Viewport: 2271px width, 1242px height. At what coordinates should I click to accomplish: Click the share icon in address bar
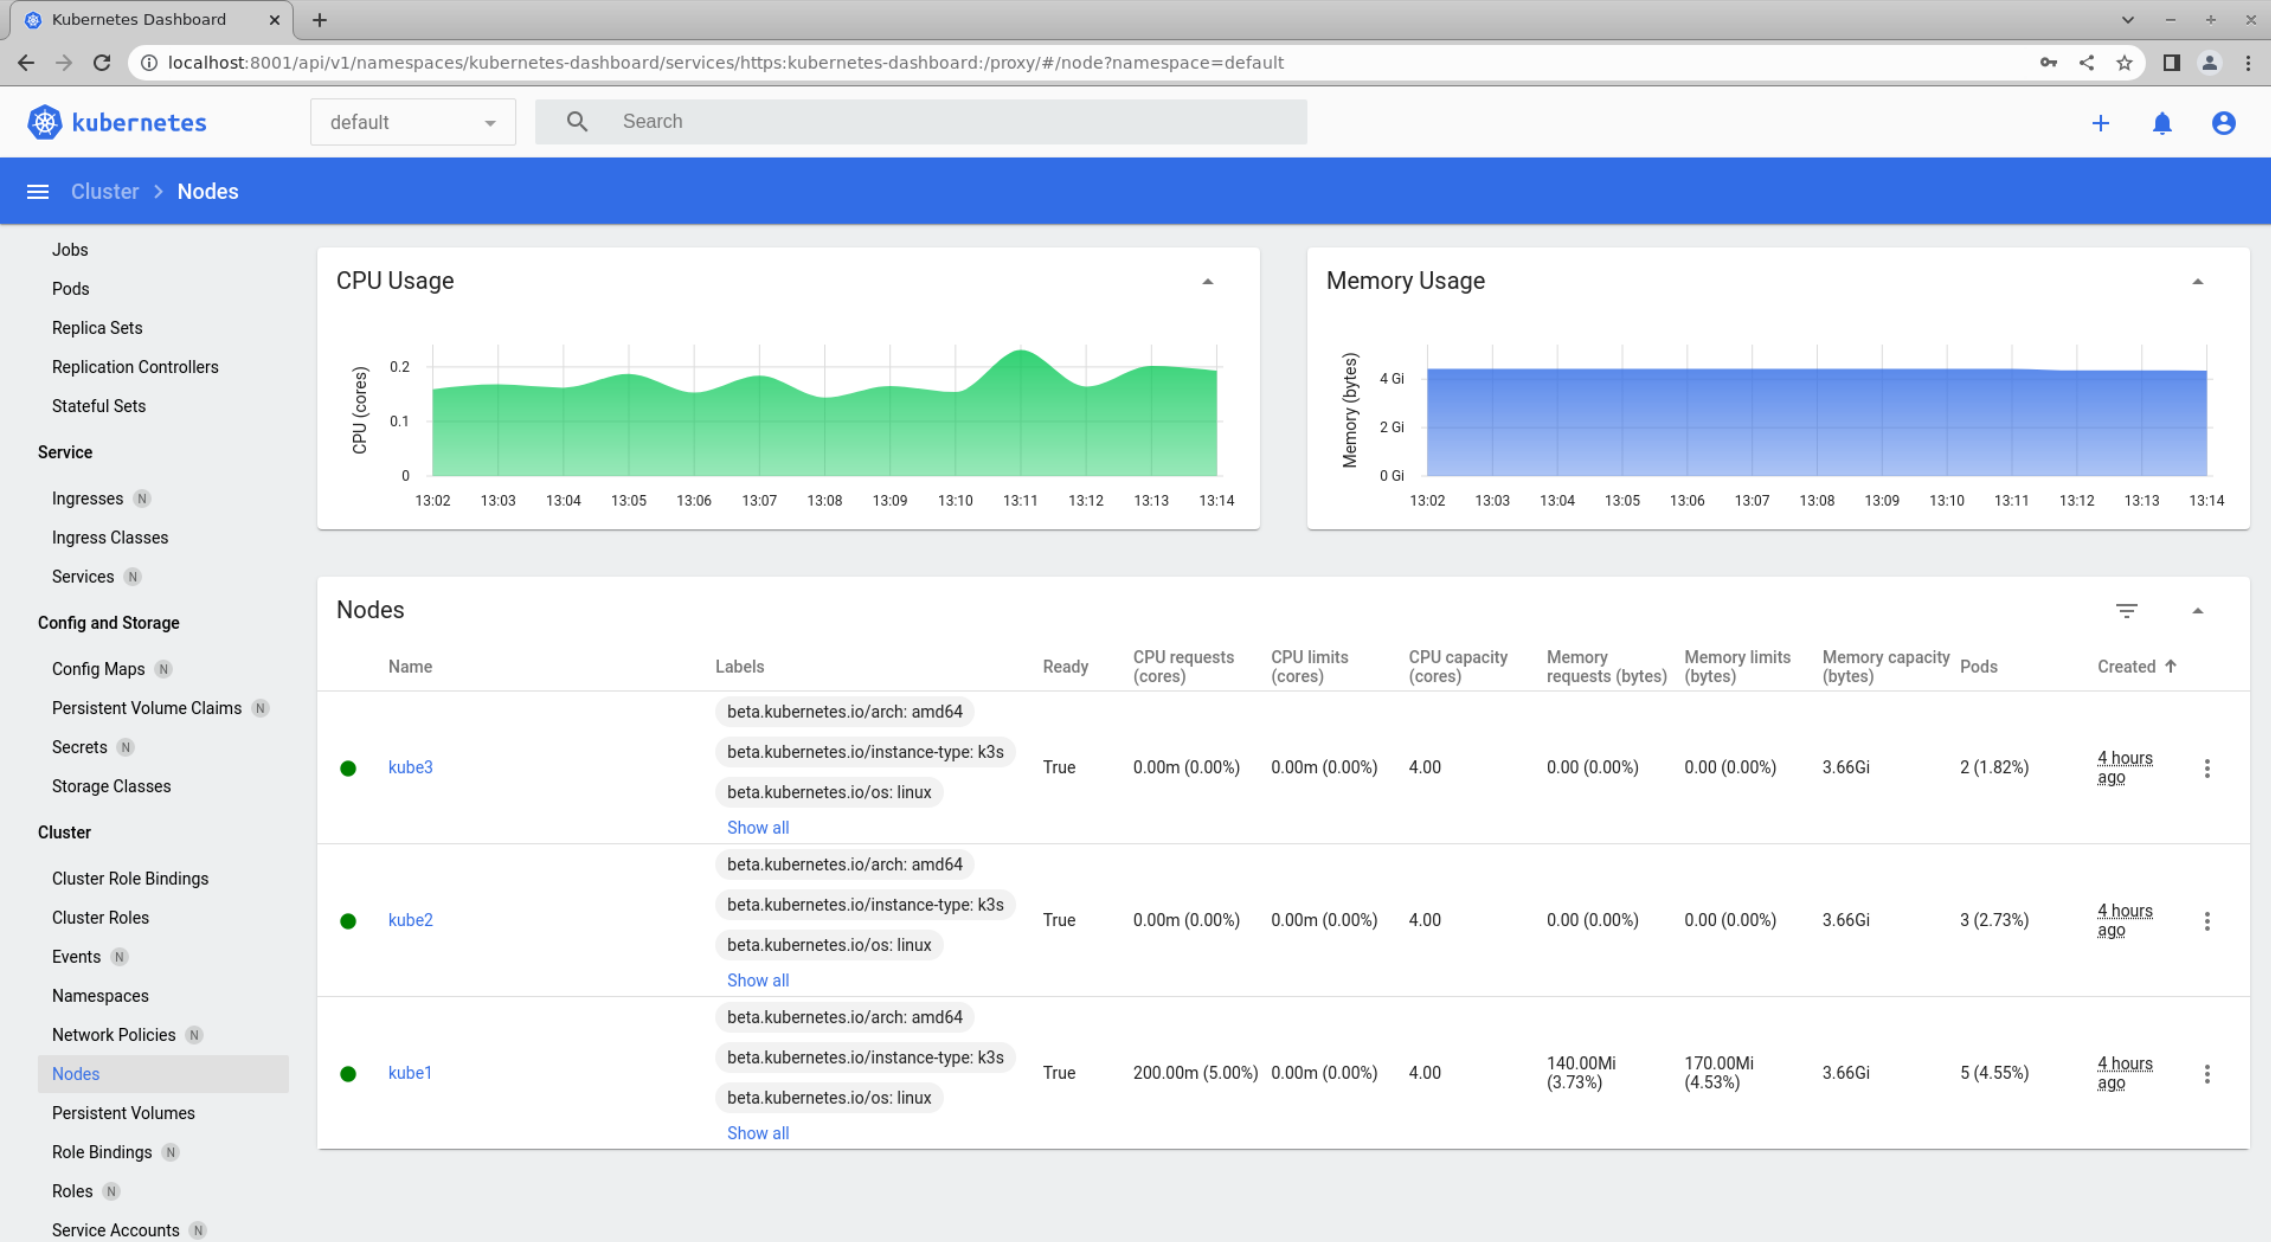click(2086, 62)
